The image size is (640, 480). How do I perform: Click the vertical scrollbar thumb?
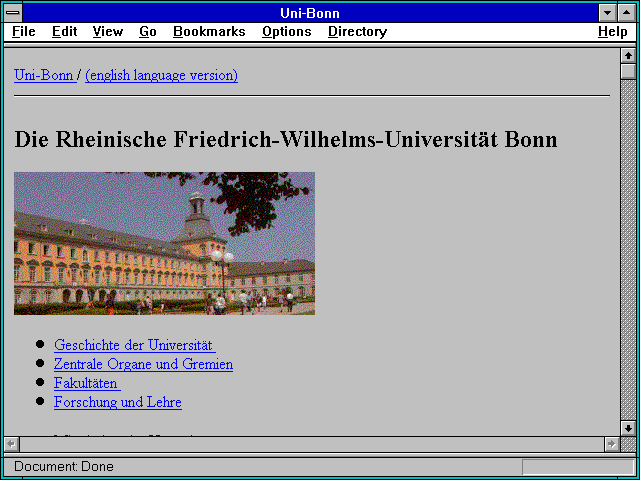tap(628, 71)
